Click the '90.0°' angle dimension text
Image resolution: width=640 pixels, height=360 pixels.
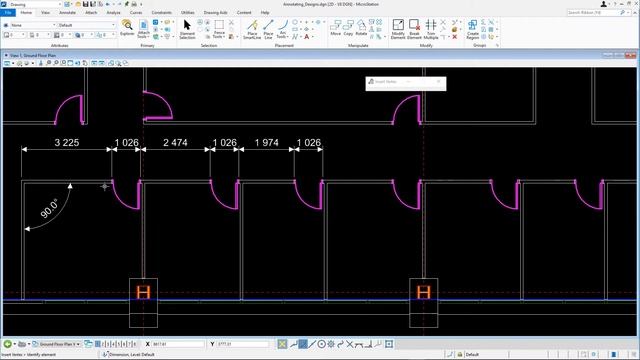pyautogui.click(x=49, y=208)
